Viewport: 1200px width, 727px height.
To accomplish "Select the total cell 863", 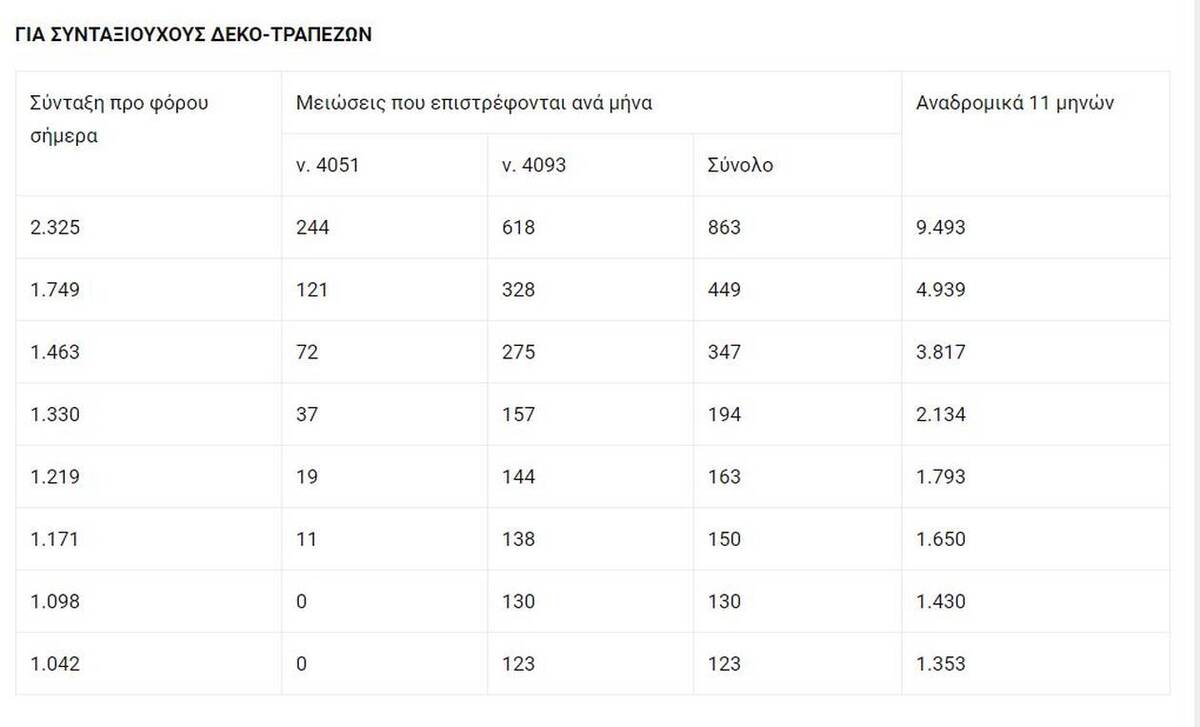I will point(725,227).
